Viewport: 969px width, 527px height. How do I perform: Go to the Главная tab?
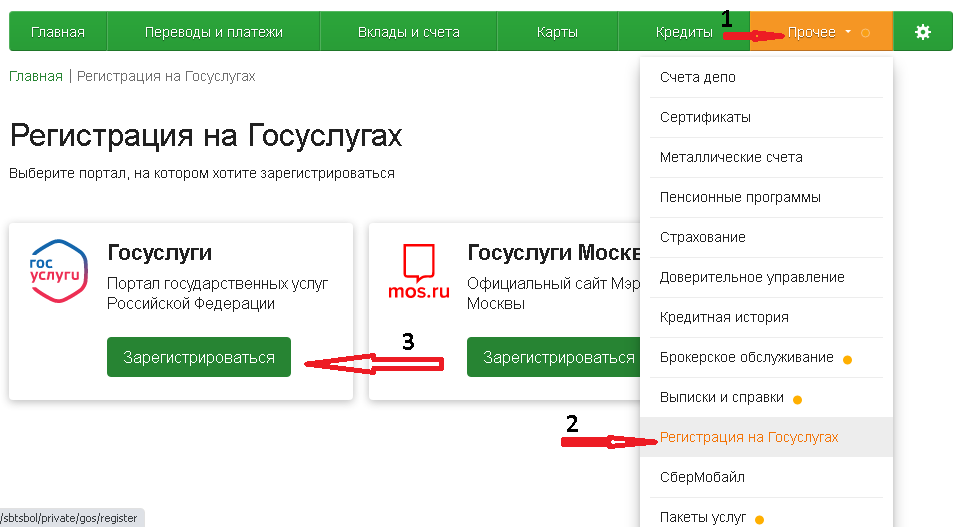point(58,32)
